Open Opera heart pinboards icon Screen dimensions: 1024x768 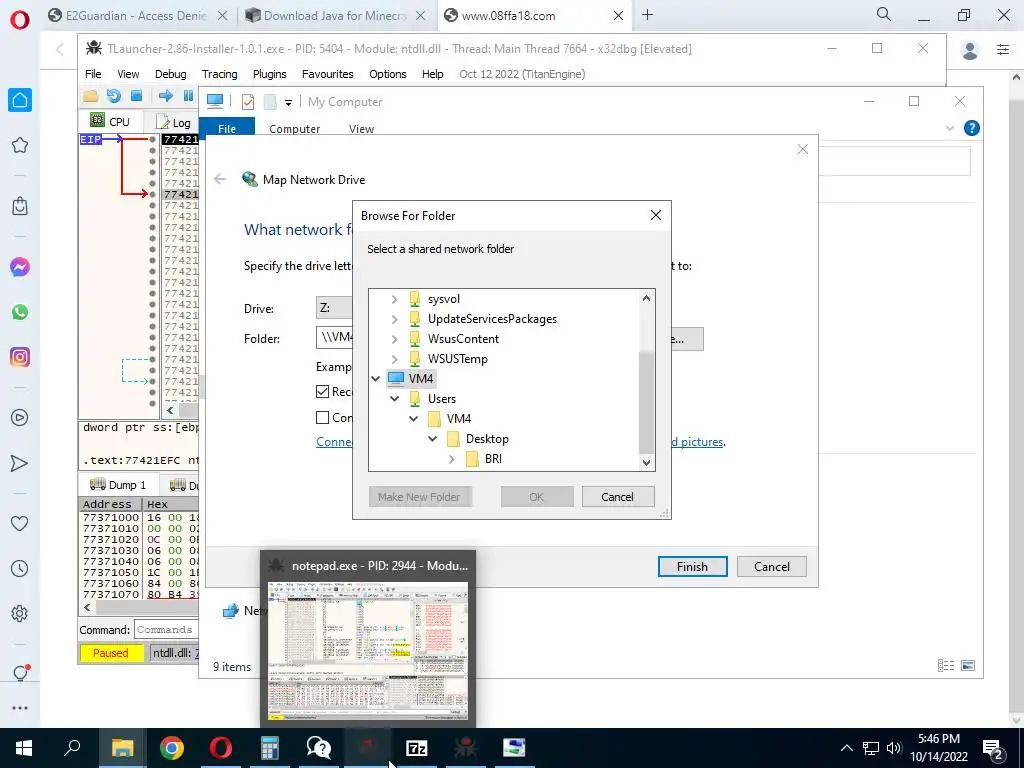[x=20, y=523]
